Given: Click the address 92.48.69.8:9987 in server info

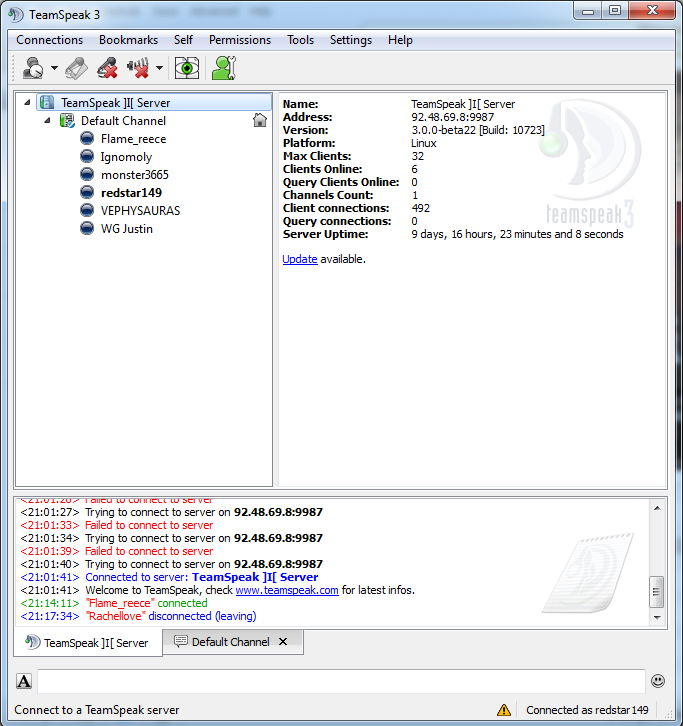Looking at the screenshot, I should 452,117.
